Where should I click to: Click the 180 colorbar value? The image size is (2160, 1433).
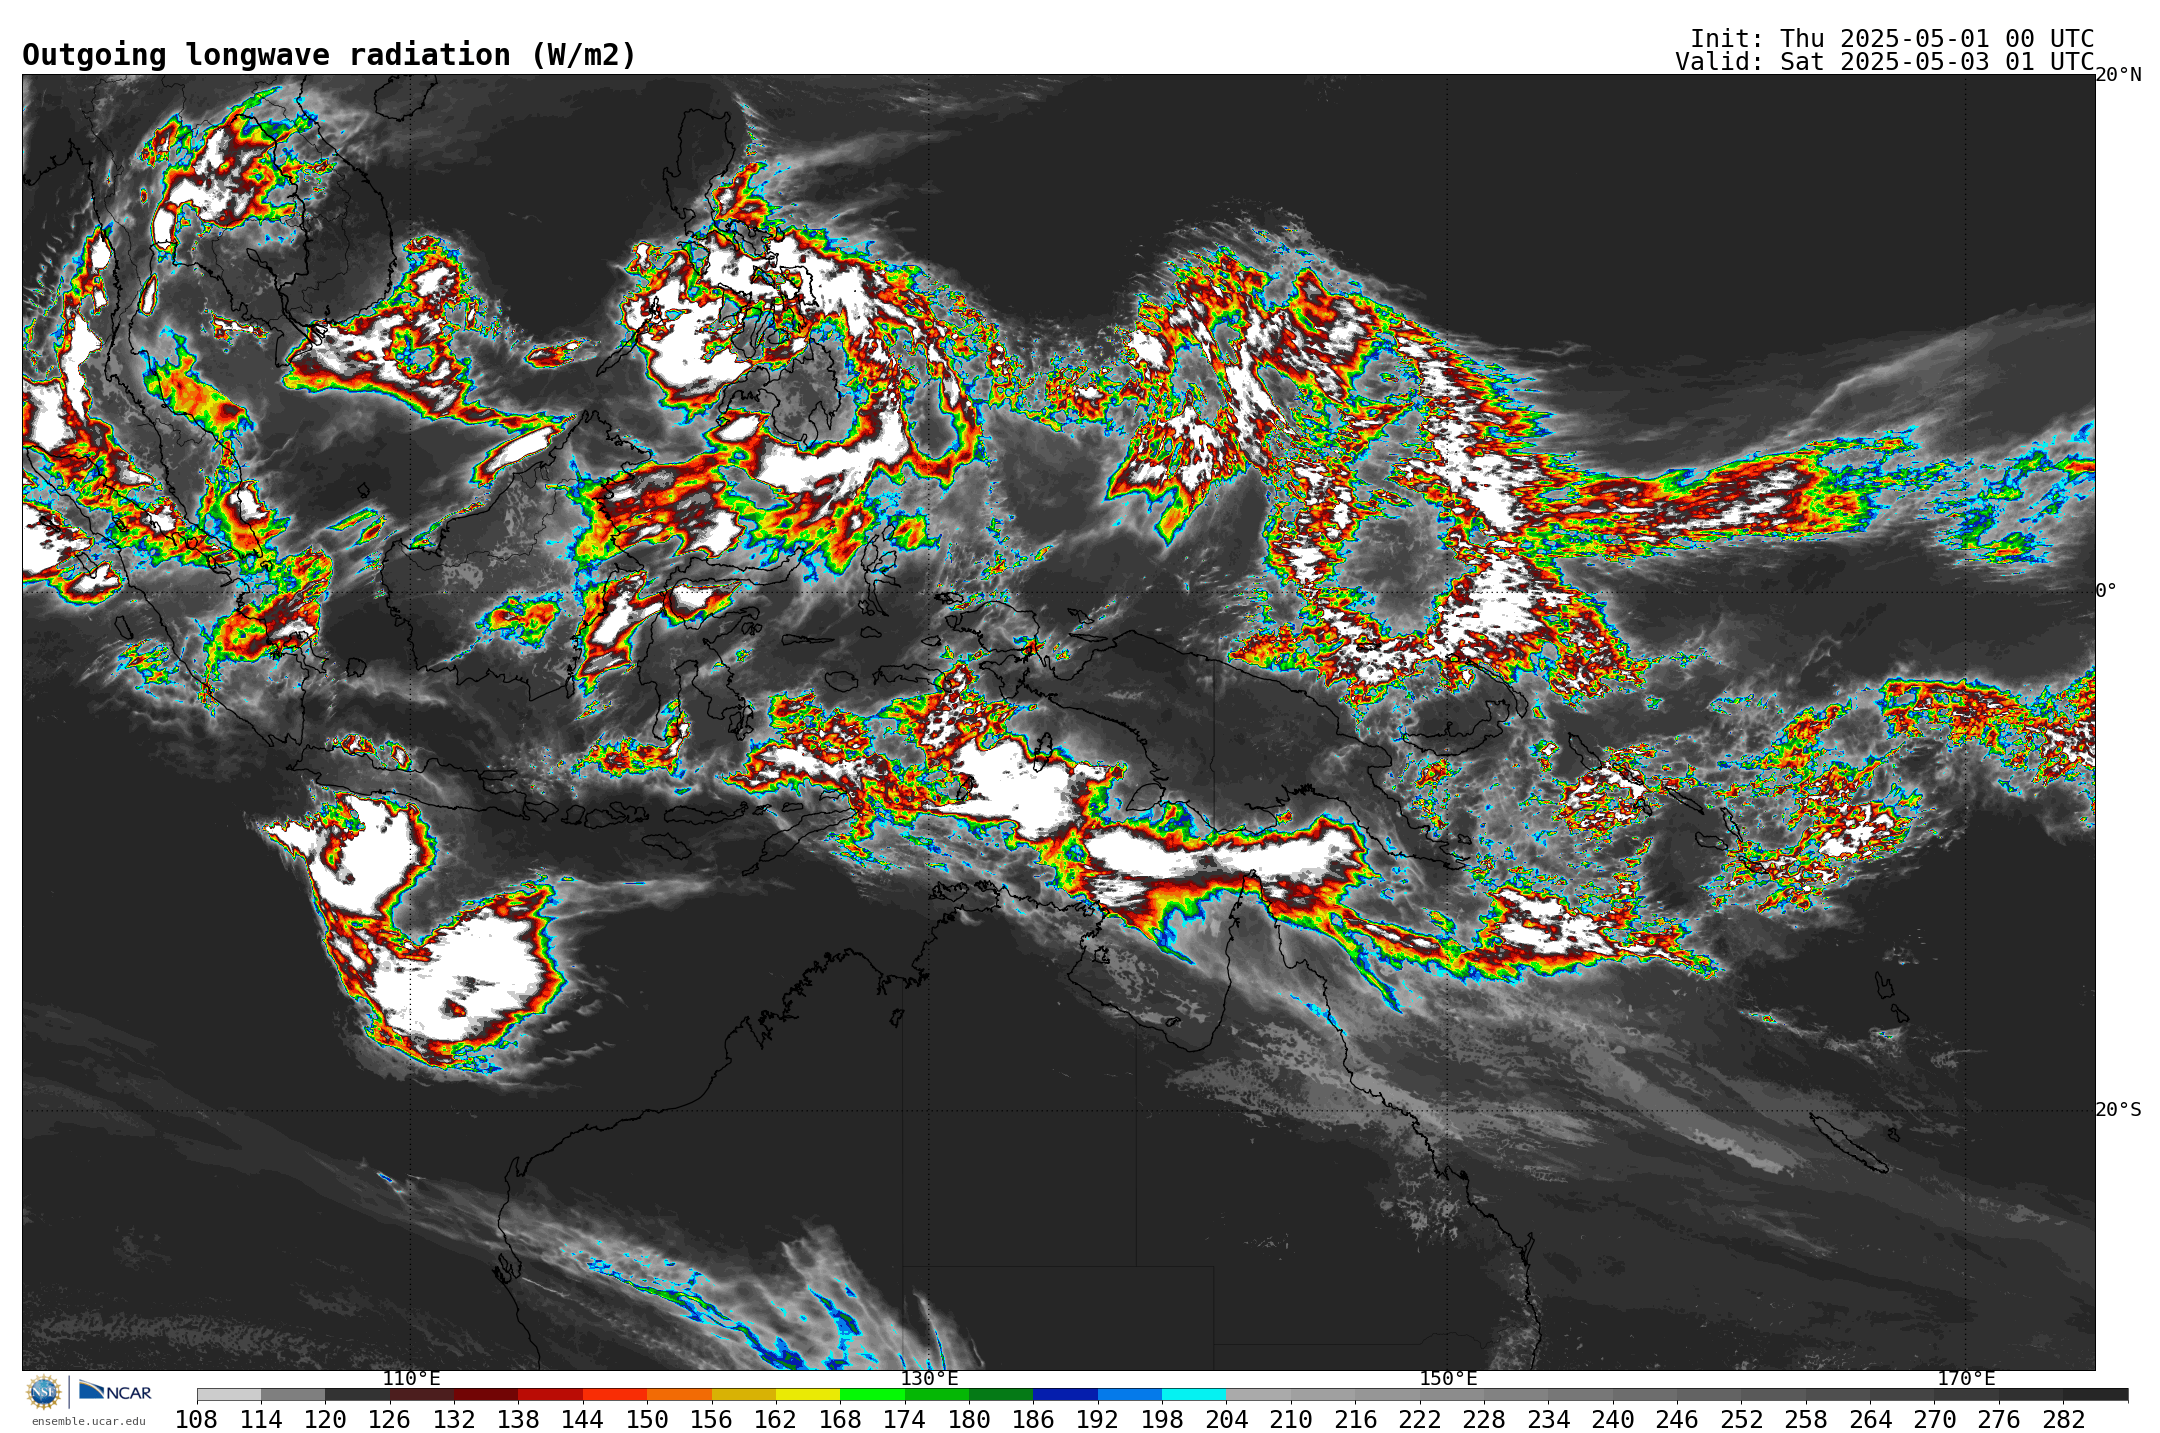[x=969, y=1419]
